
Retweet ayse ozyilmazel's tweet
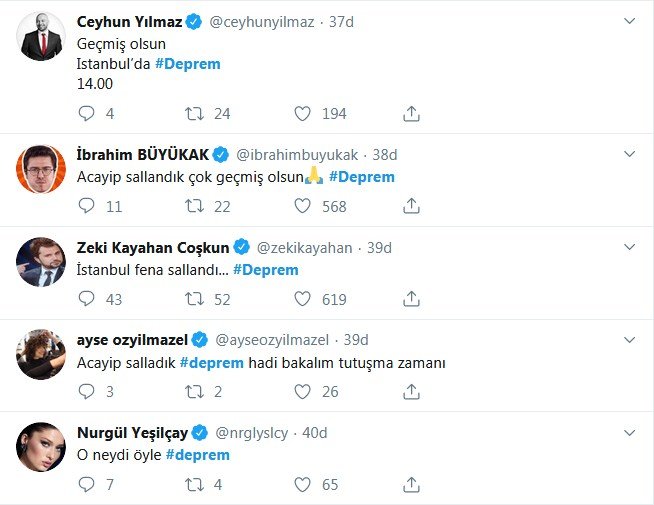coord(195,392)
